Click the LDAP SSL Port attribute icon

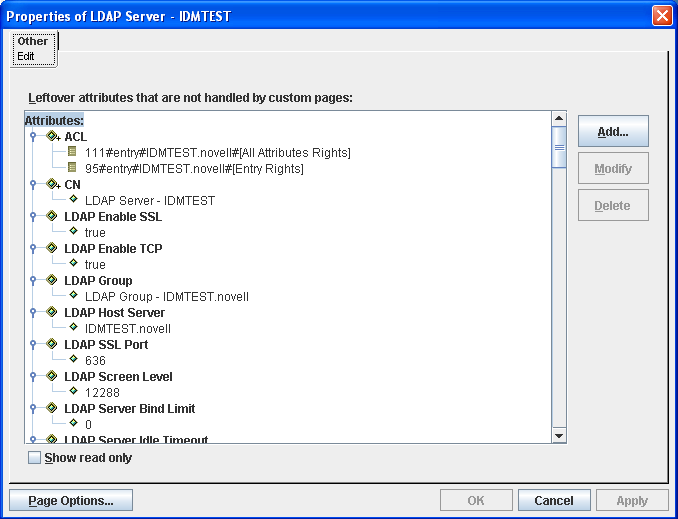click(51, 344)
